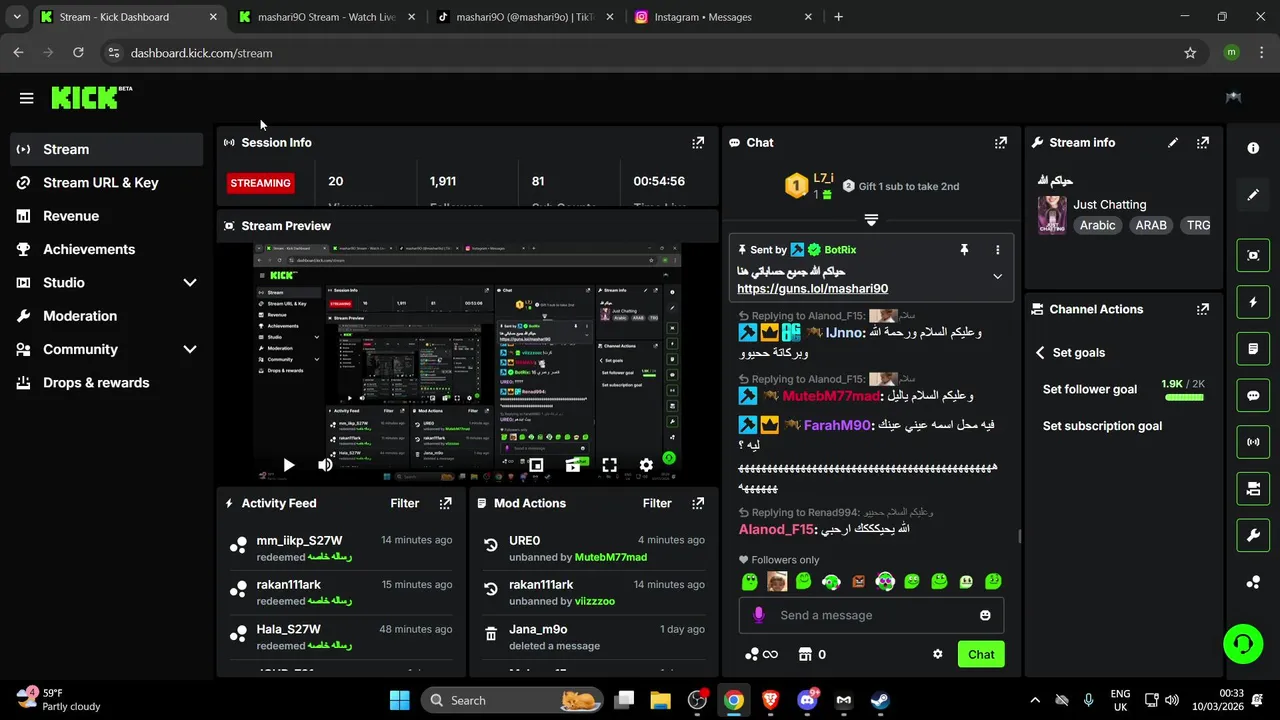Open pinned message three-dot menu
The image size is (1280, 720).
coord(997,250)
